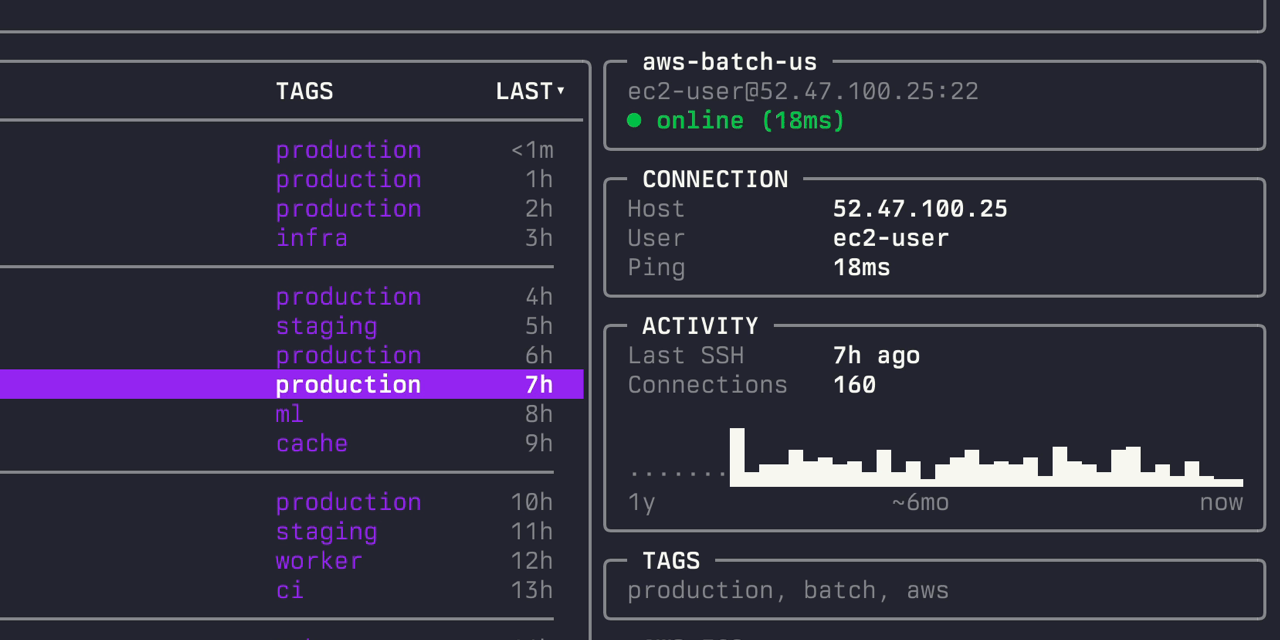Select the infra row with 3h

pyautogui.click(x=312, y=238)
